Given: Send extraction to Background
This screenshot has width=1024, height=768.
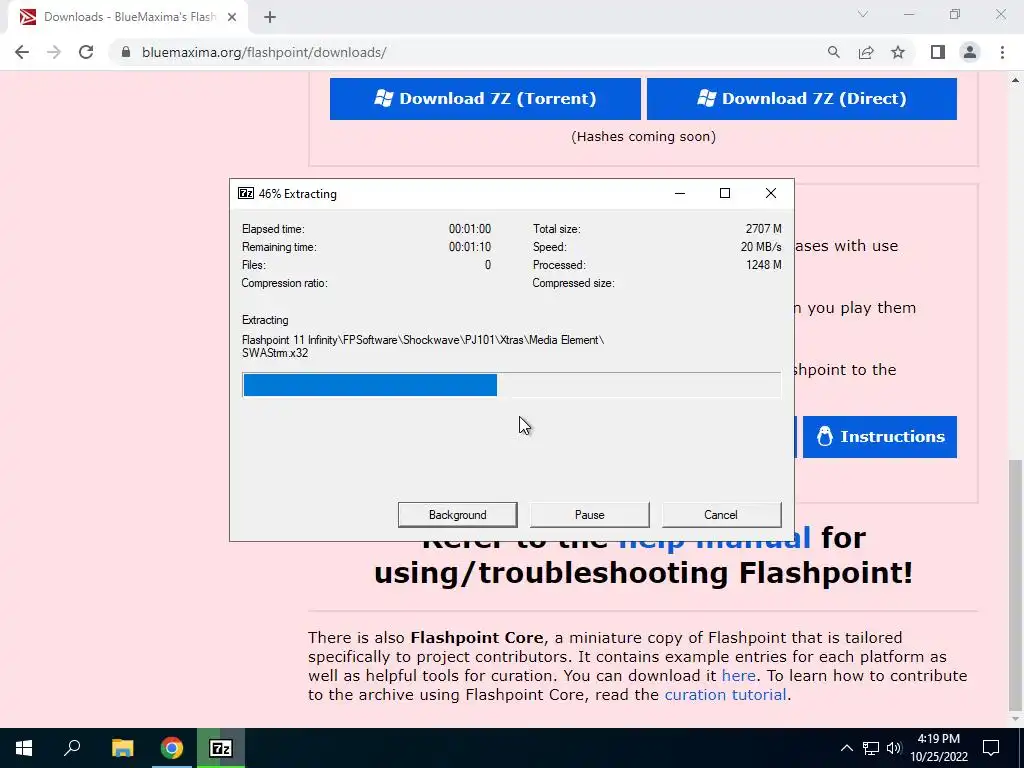Looking at the screenshot, I should [457, 515].
